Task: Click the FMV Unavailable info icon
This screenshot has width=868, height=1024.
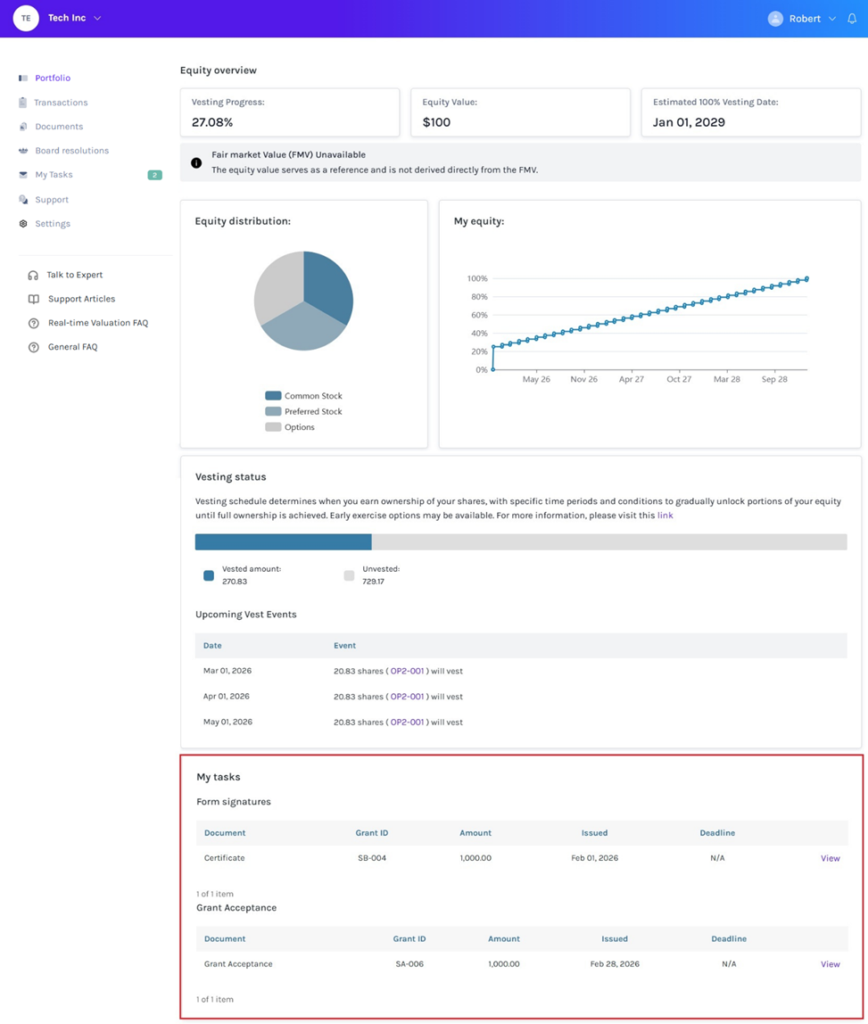Action: click(196, 162)
